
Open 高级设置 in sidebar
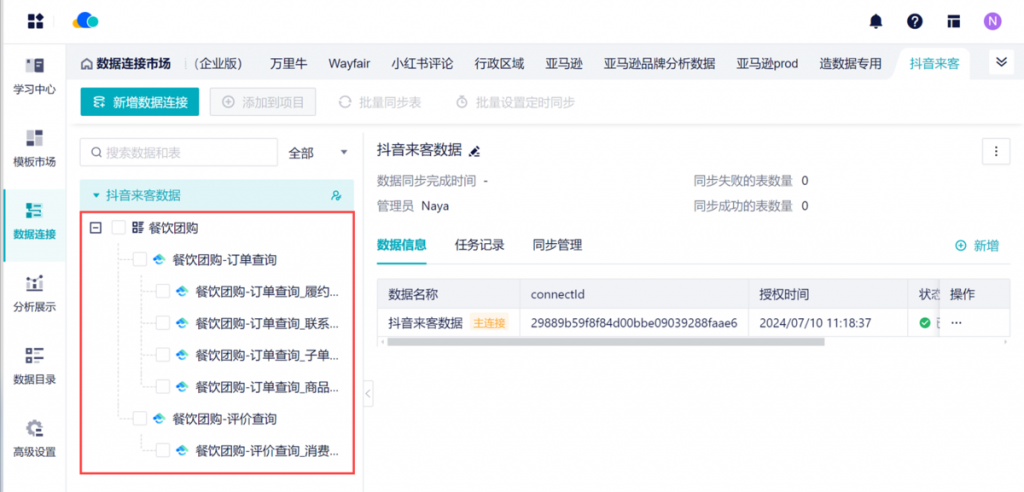(x=35, y=439)
